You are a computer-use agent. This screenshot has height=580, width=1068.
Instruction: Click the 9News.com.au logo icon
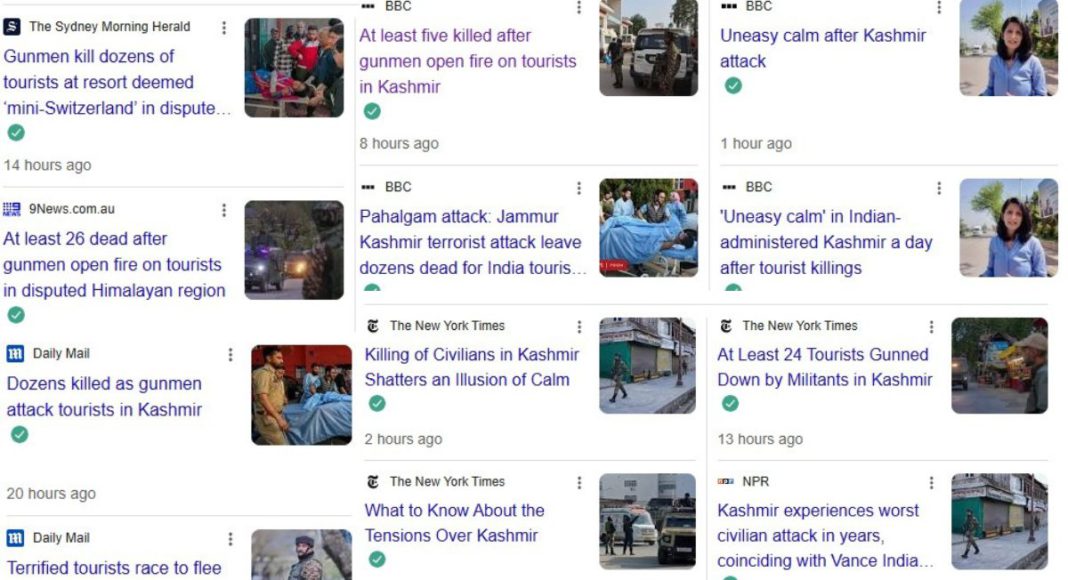click(x=12, y=209)
